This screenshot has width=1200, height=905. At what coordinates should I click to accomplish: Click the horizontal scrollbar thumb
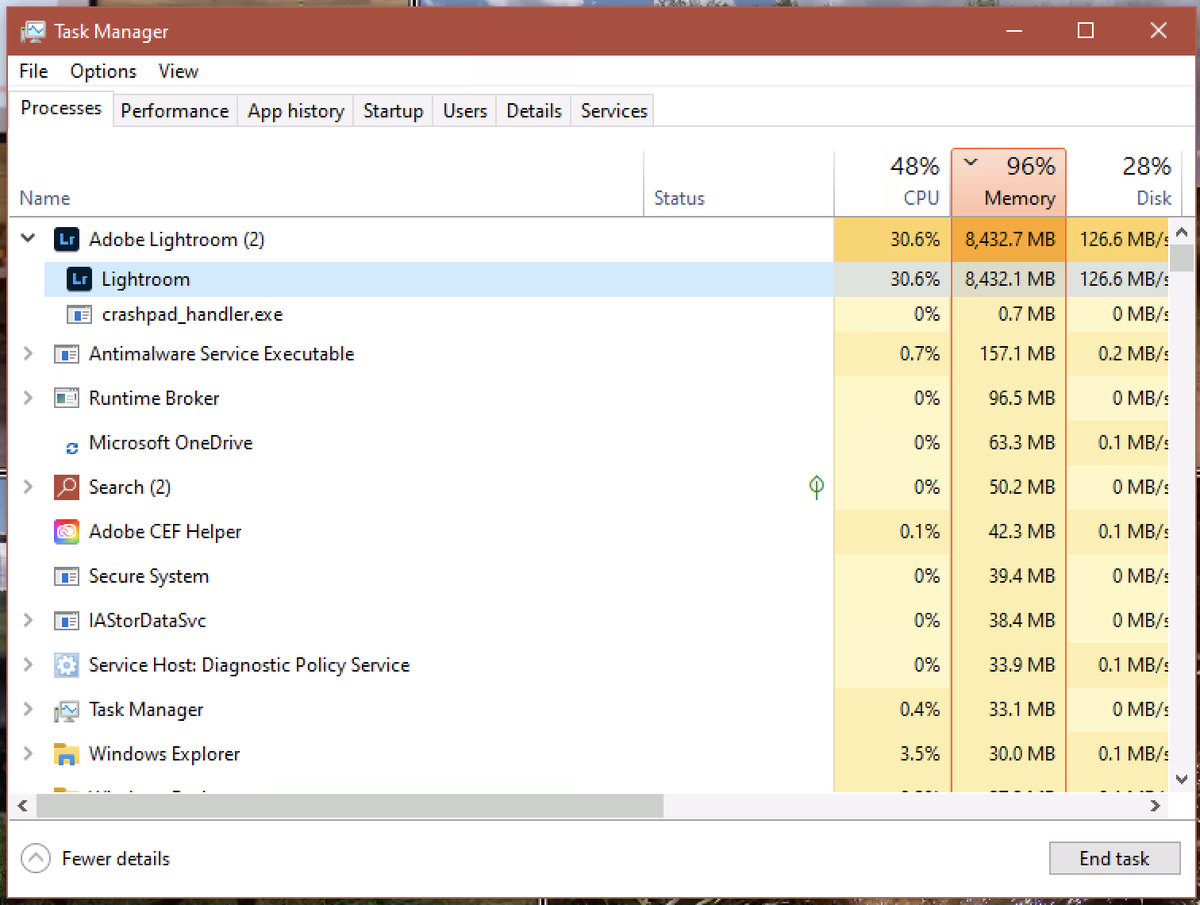tap(348, 805)
